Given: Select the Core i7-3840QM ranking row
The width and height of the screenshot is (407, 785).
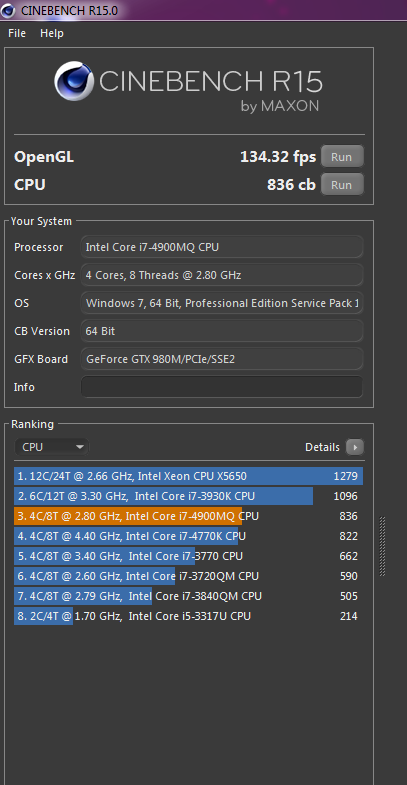Looking at the screenshot, I should [188, 596].
